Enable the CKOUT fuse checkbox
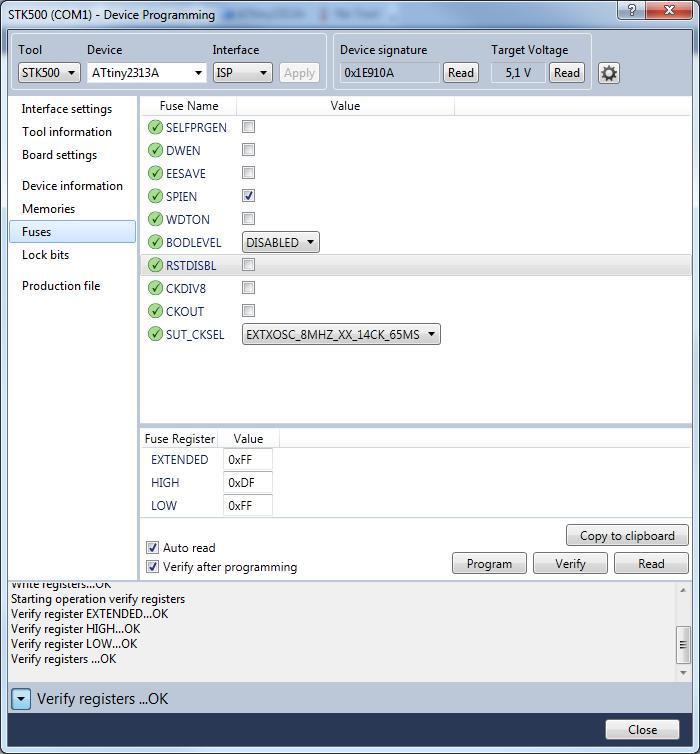The image size is (700, 754). (249, 311)
